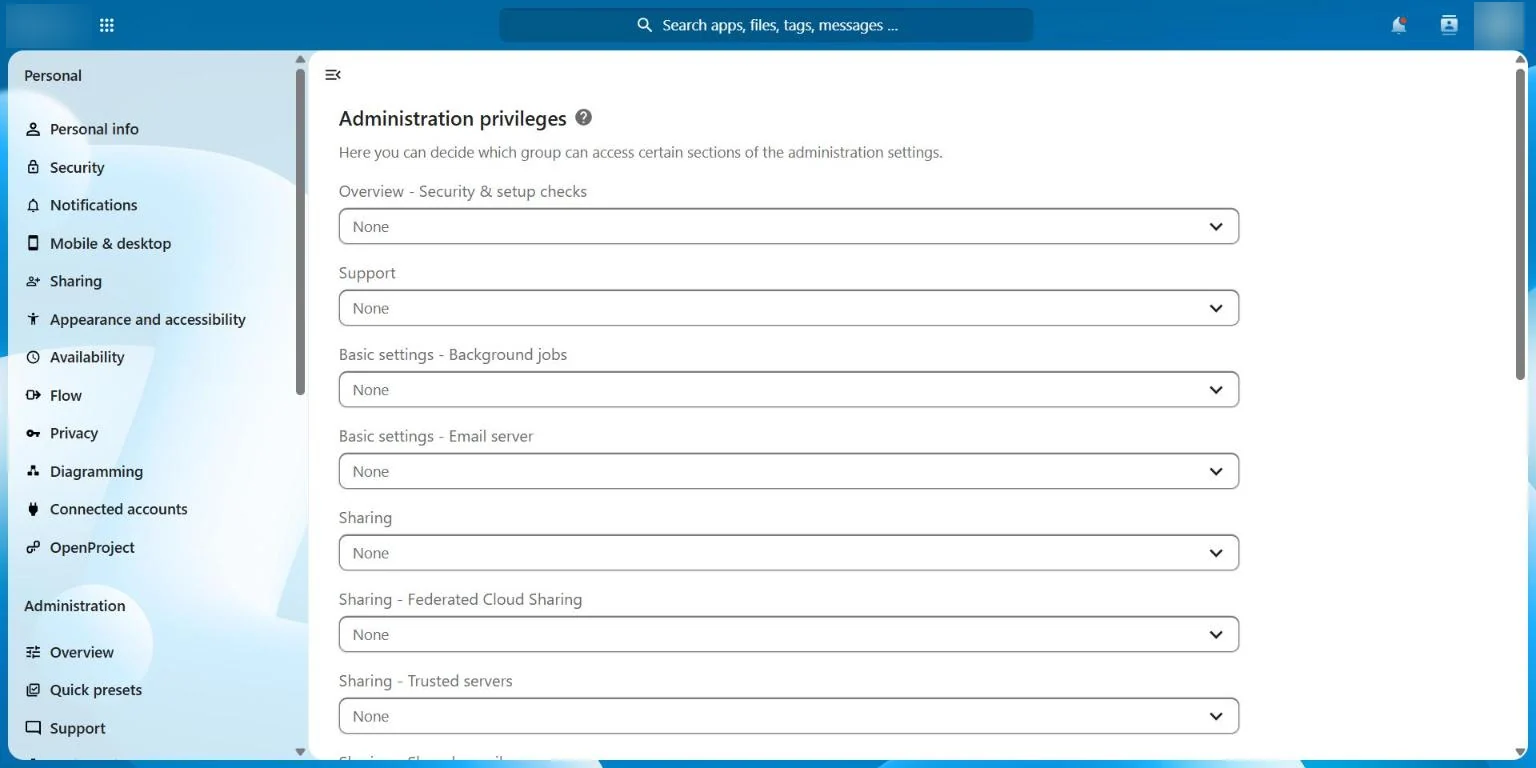The width and height of the screenshot is (1536, 768).
Task: Click the Diagramming label in sidebar
Action: click(96, 471)
